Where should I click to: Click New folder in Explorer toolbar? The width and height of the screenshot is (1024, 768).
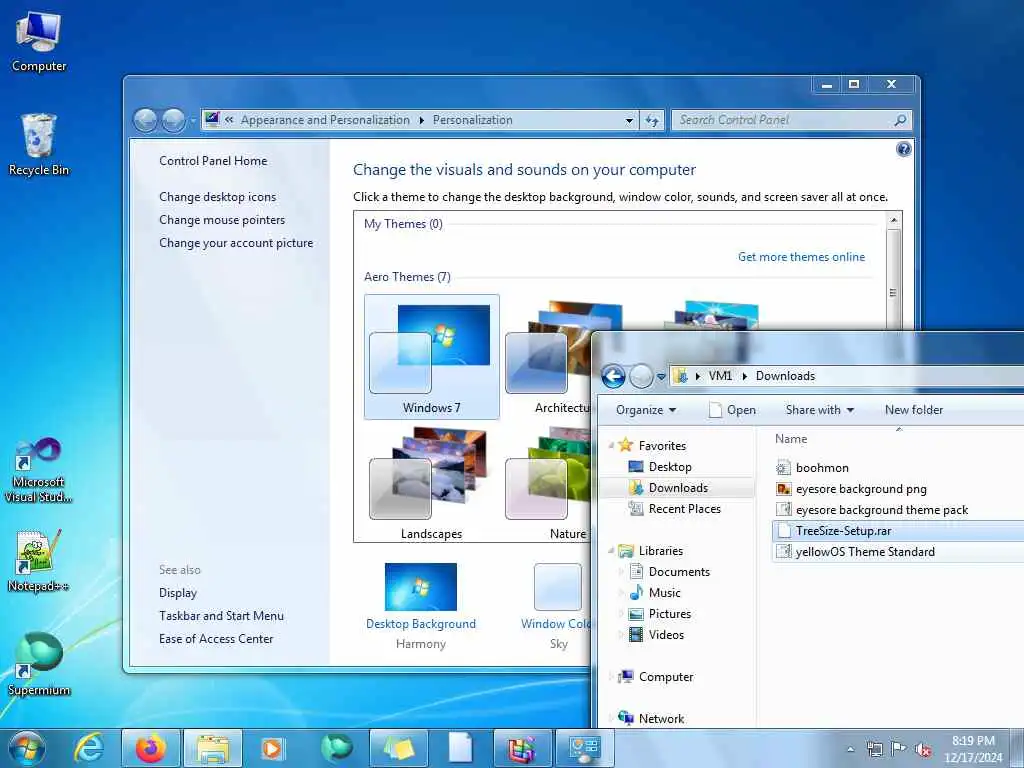pos(914,410)
